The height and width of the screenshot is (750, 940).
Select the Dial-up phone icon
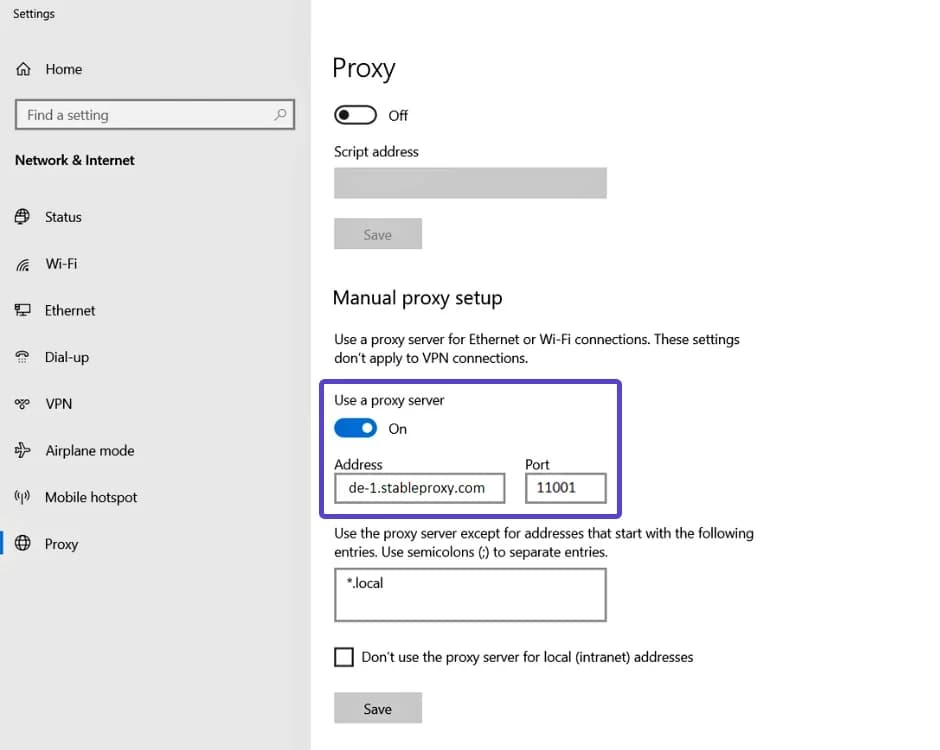coord(22,357)
